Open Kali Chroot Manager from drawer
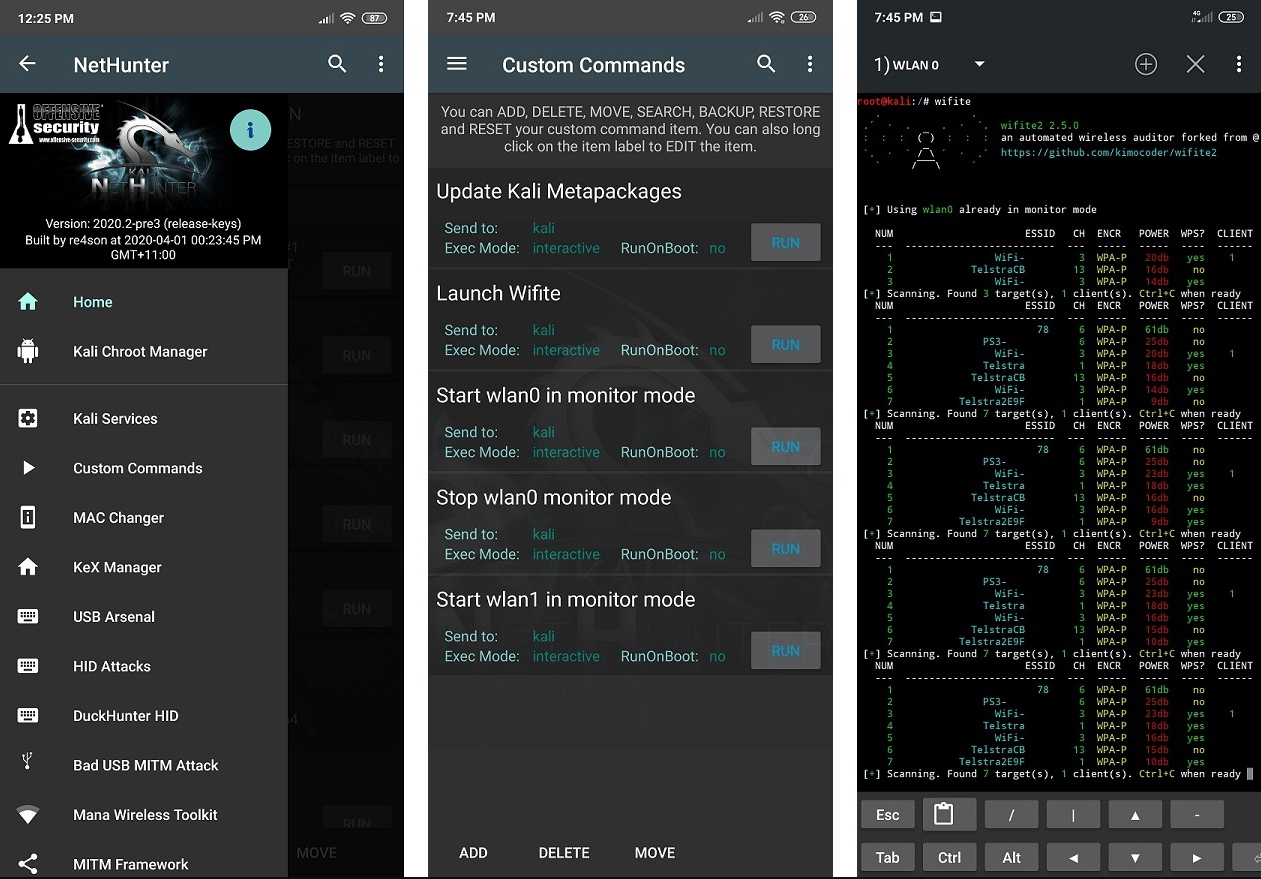 [x=144, y=352]
